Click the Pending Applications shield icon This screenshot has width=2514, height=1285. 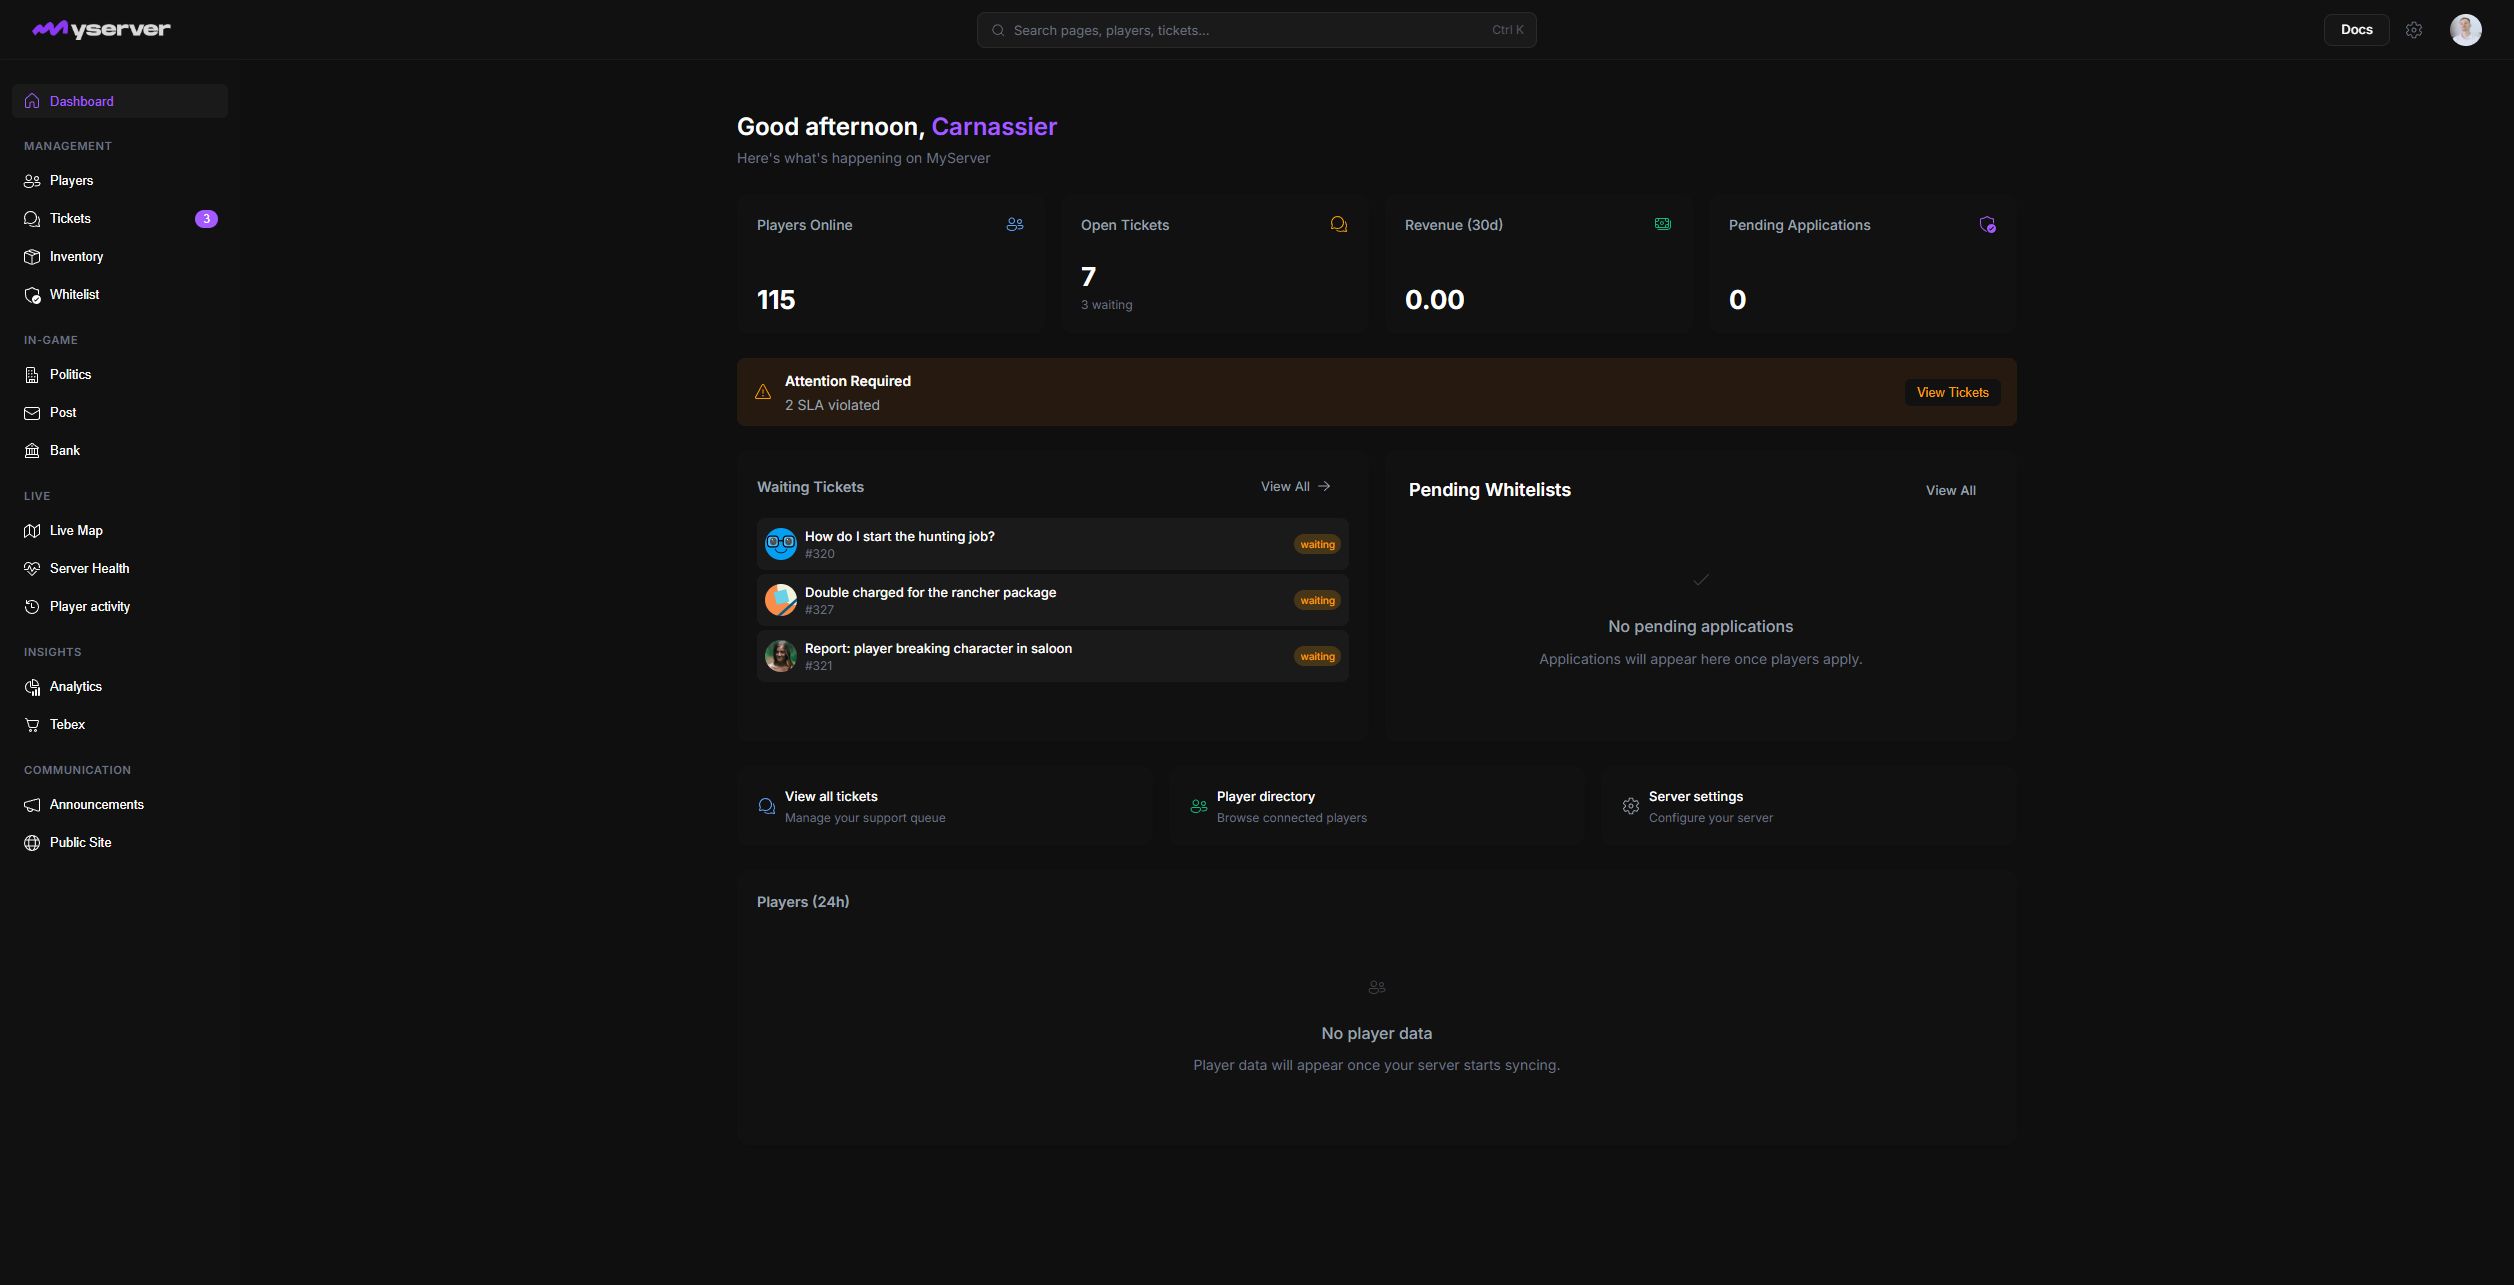coord(1987,225)
